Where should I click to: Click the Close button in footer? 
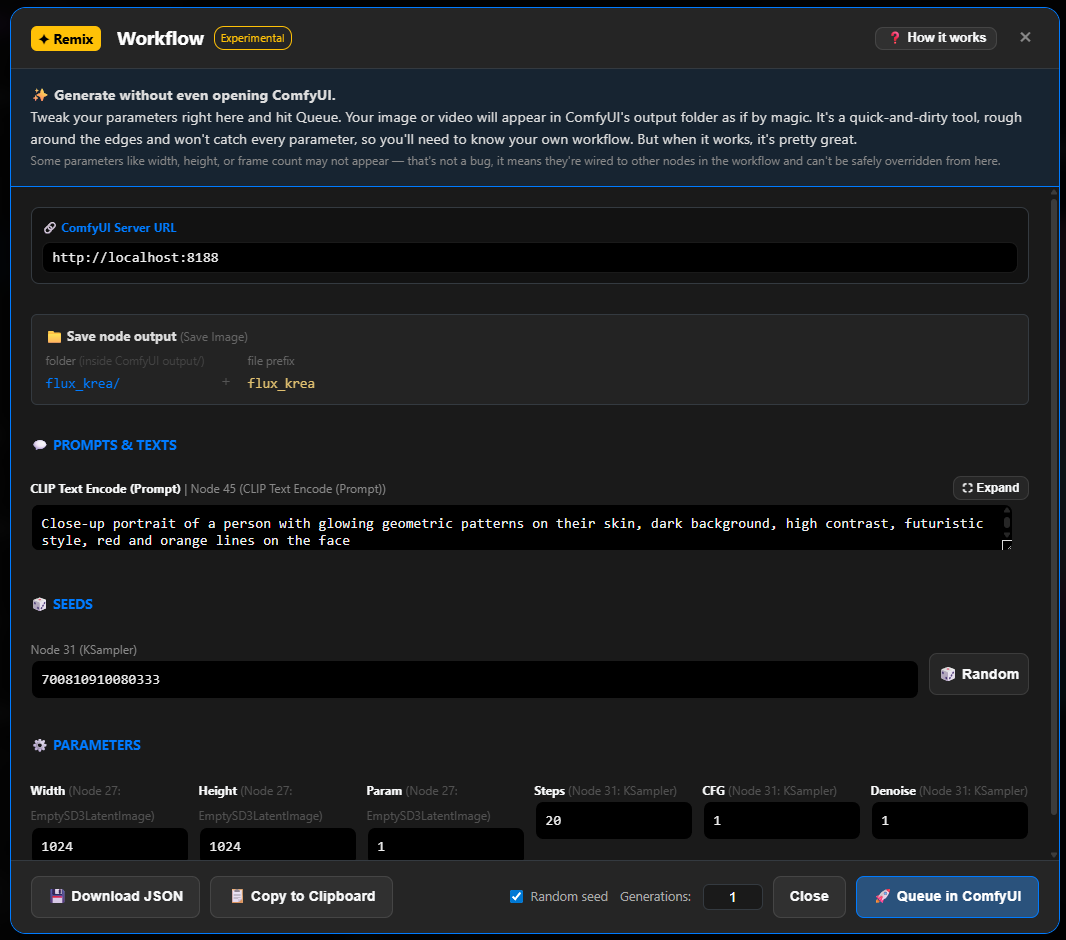coord(809,897)
